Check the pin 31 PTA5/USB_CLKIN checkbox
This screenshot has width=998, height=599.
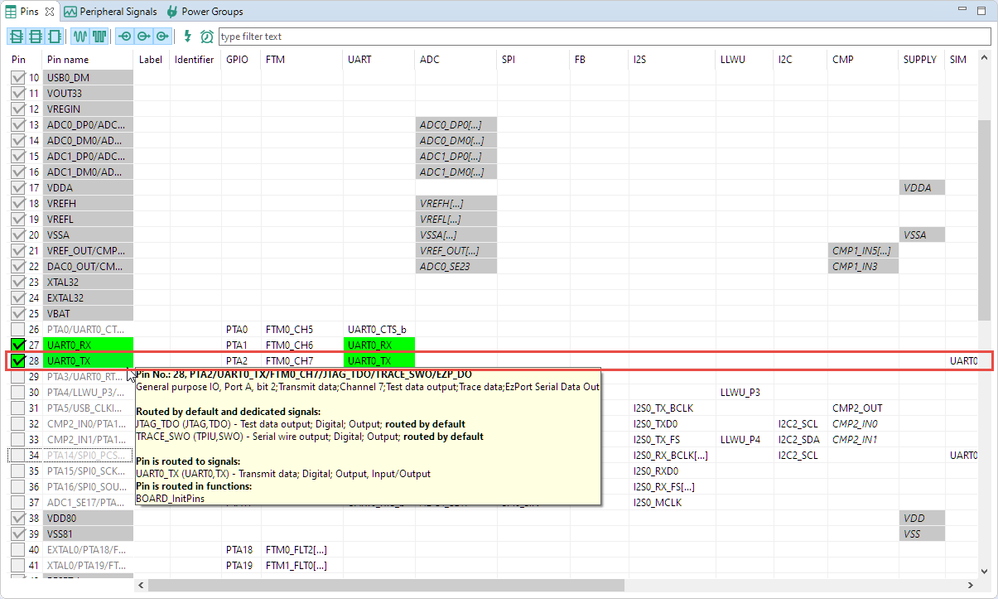(18, 408)
